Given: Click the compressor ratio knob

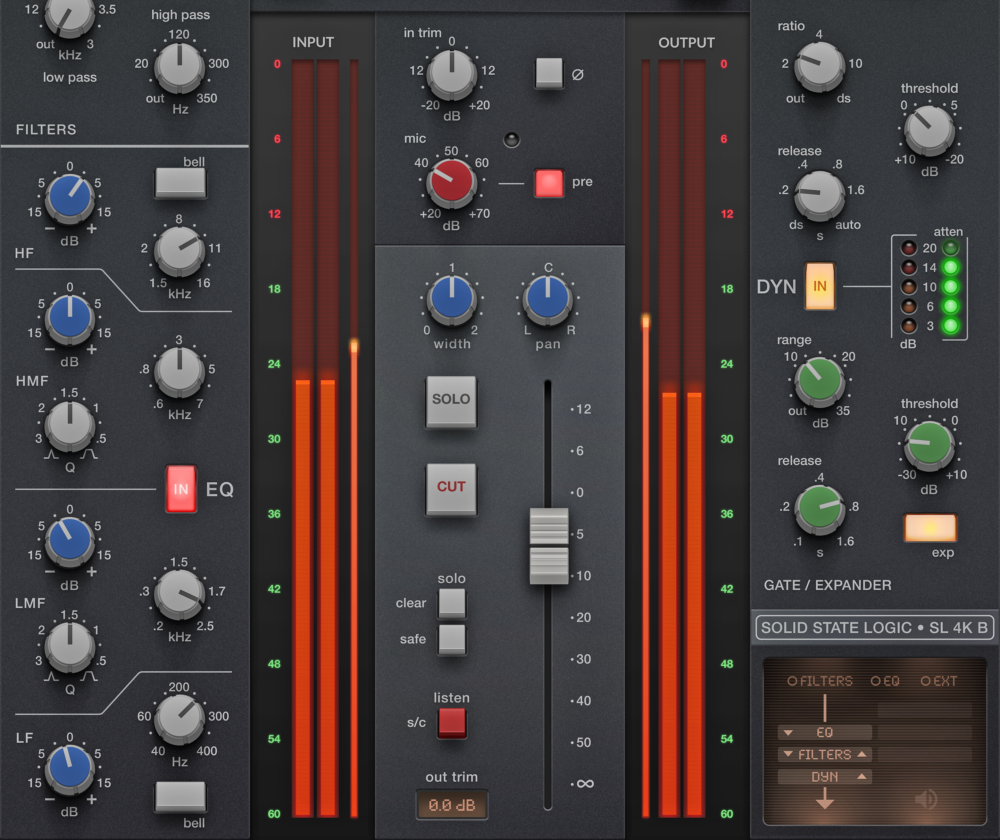Looking at the screenshot, I should tap(820, 66).
